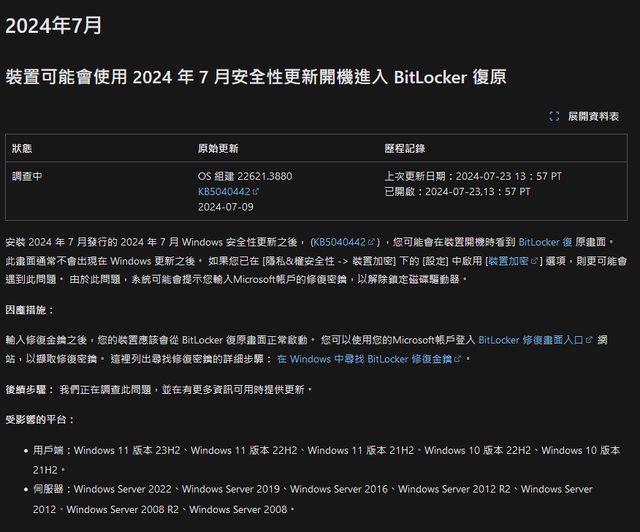Click external-link icon after KB5040442 in the paragraph
The width and height of the screenshot is (640, 532).
coord(372,242)
